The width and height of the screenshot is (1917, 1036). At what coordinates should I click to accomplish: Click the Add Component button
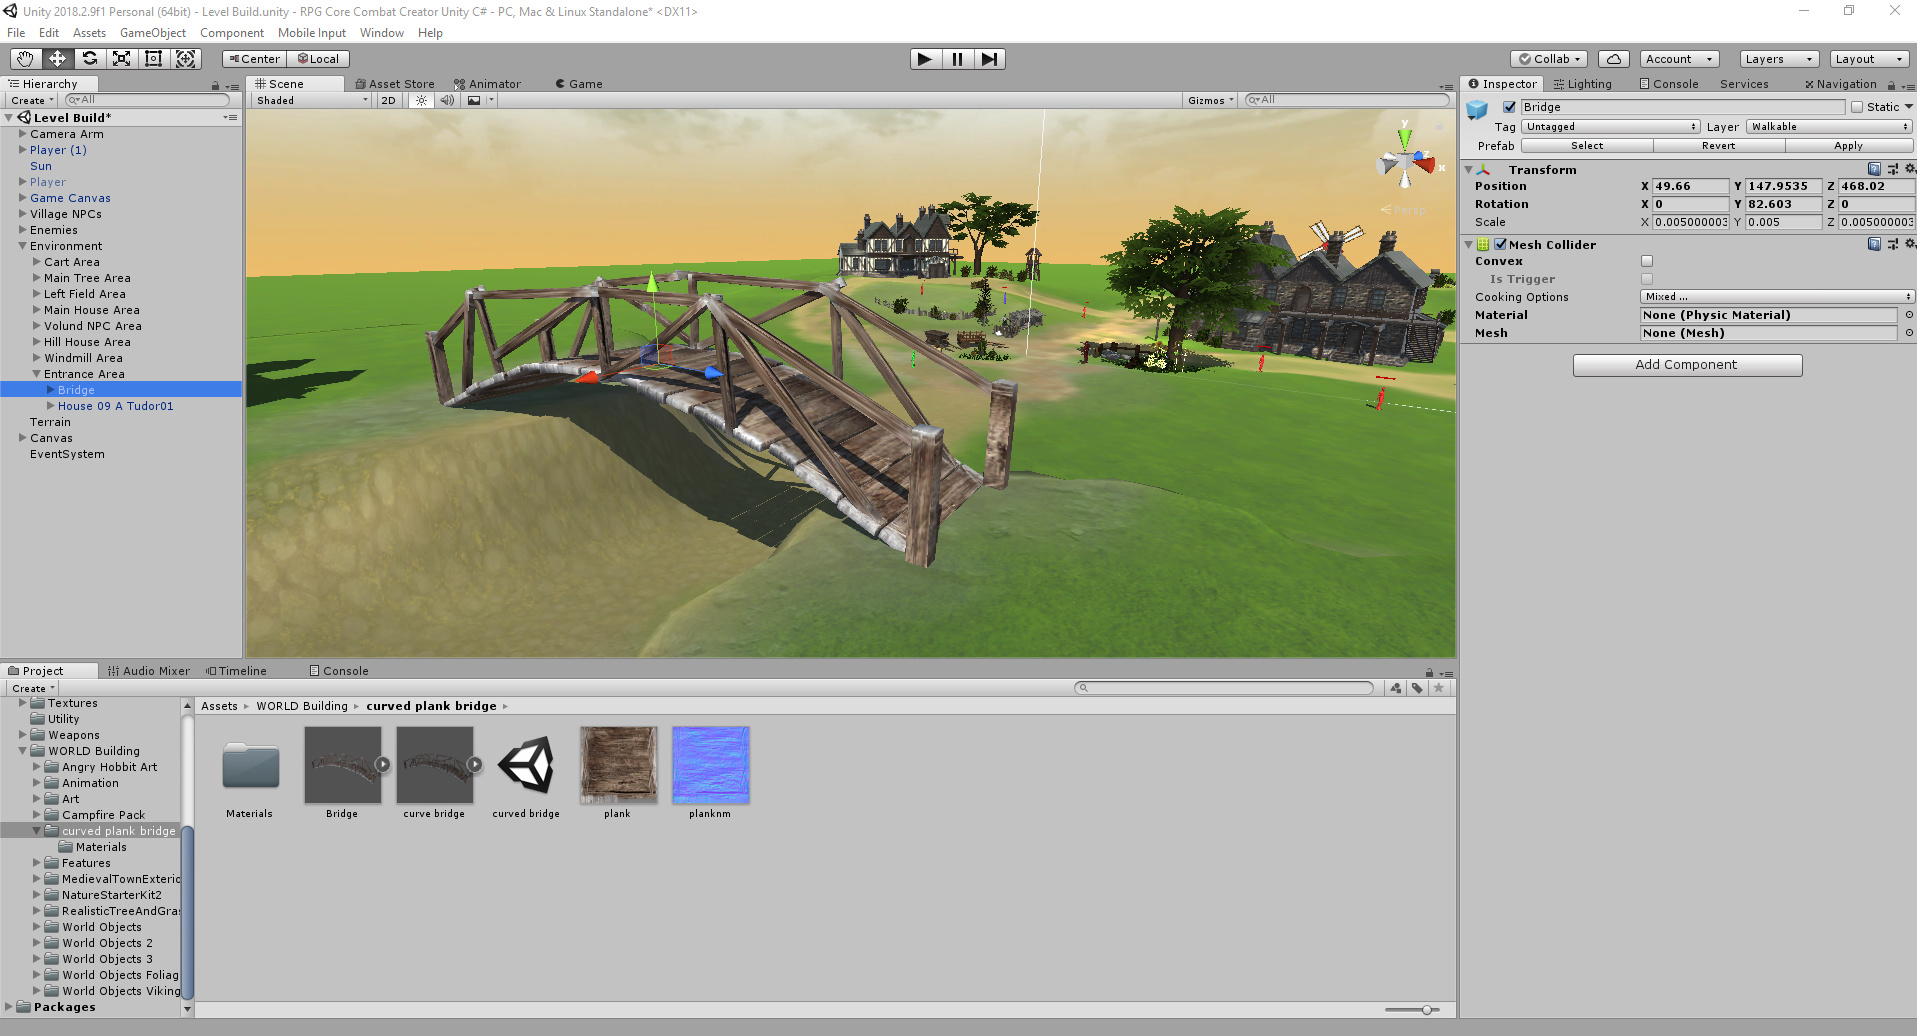[1687, 365]
